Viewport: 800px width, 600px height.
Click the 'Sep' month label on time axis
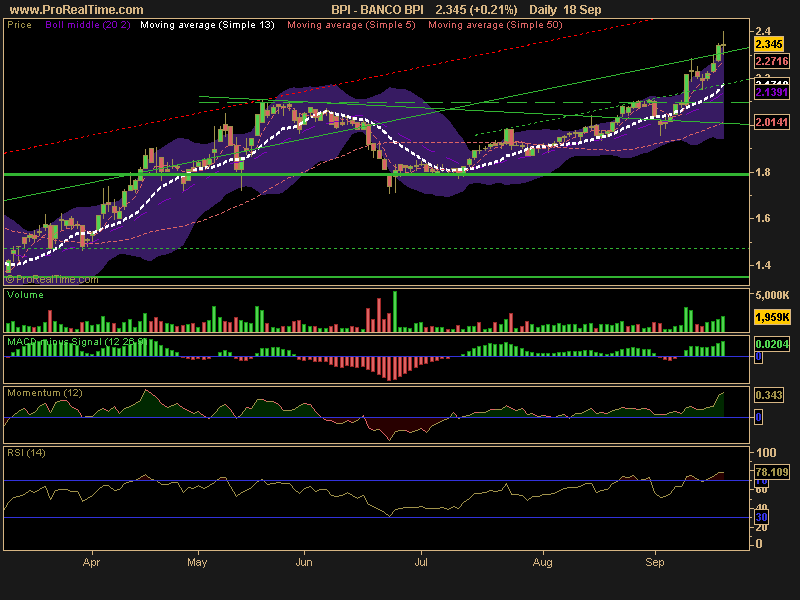pyautogui.click(x=655, y=562)
